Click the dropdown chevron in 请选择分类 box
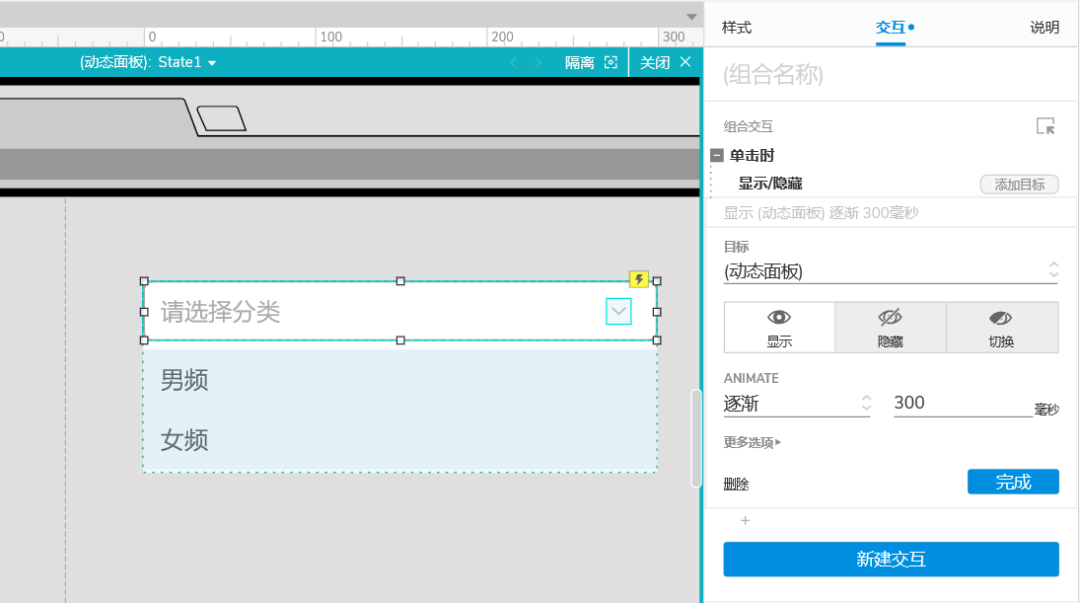 coord(619,311)
